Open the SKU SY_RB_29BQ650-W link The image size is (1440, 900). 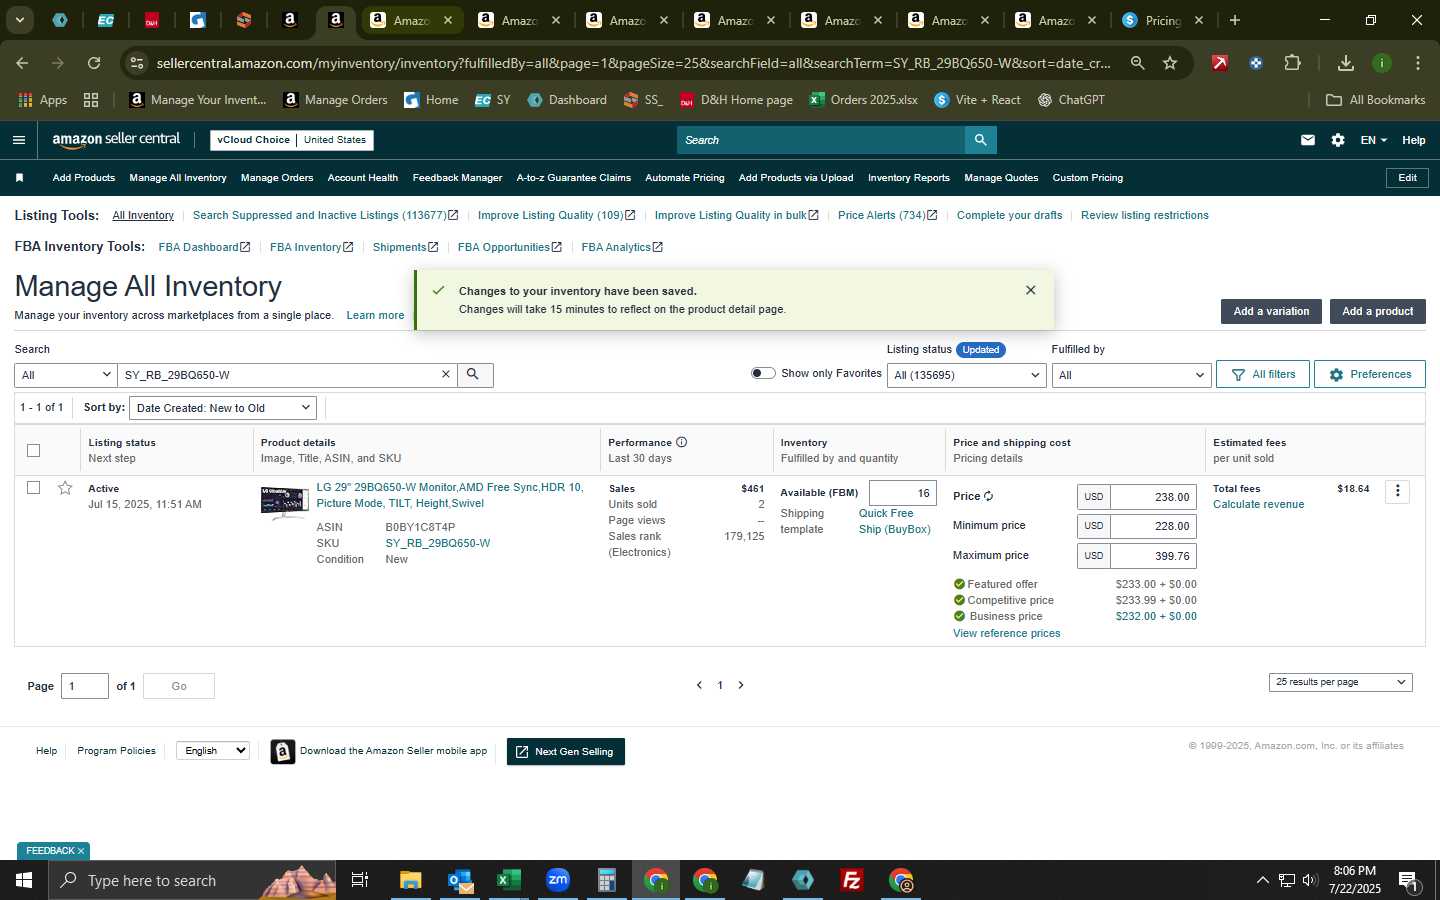click(x=438, y=543)
